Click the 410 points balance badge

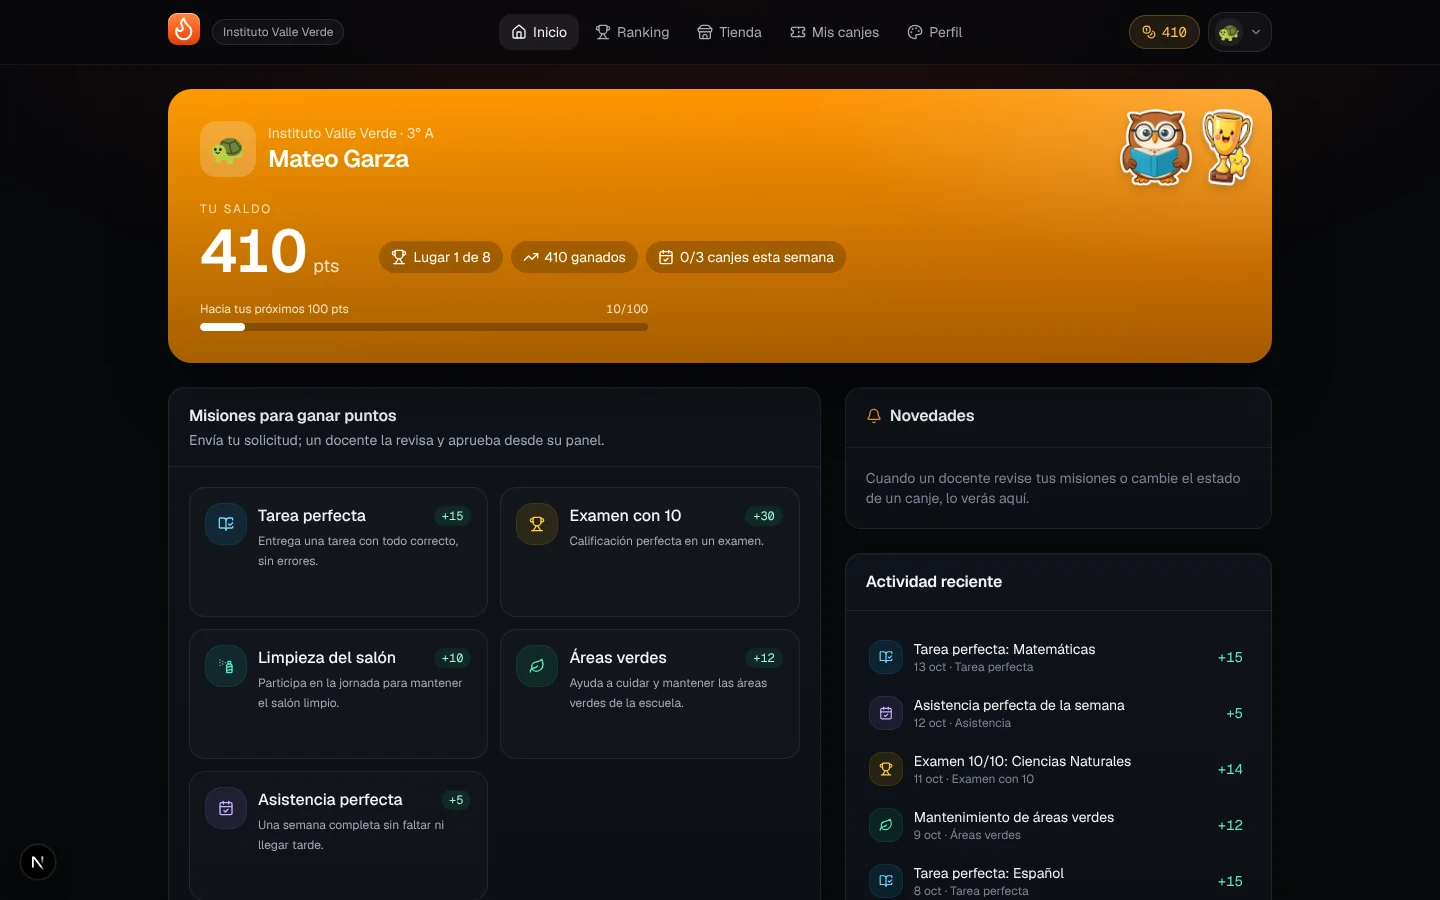point(1164,32)
